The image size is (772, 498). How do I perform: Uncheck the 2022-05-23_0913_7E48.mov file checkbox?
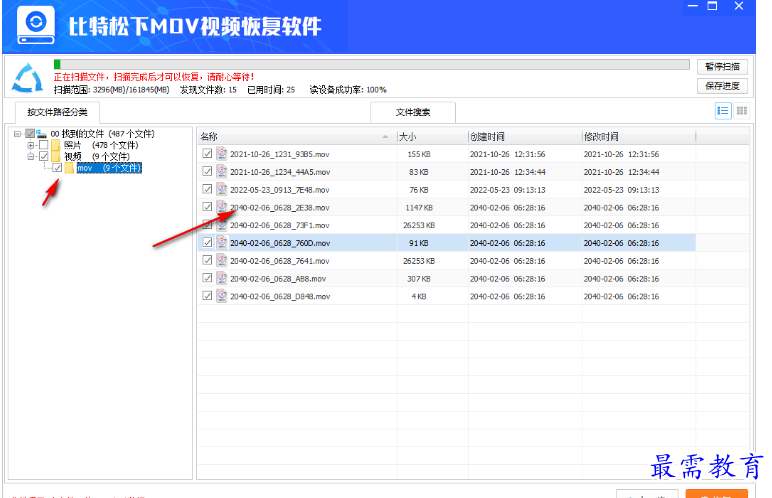pyautogui.click(x=207, y=189)
